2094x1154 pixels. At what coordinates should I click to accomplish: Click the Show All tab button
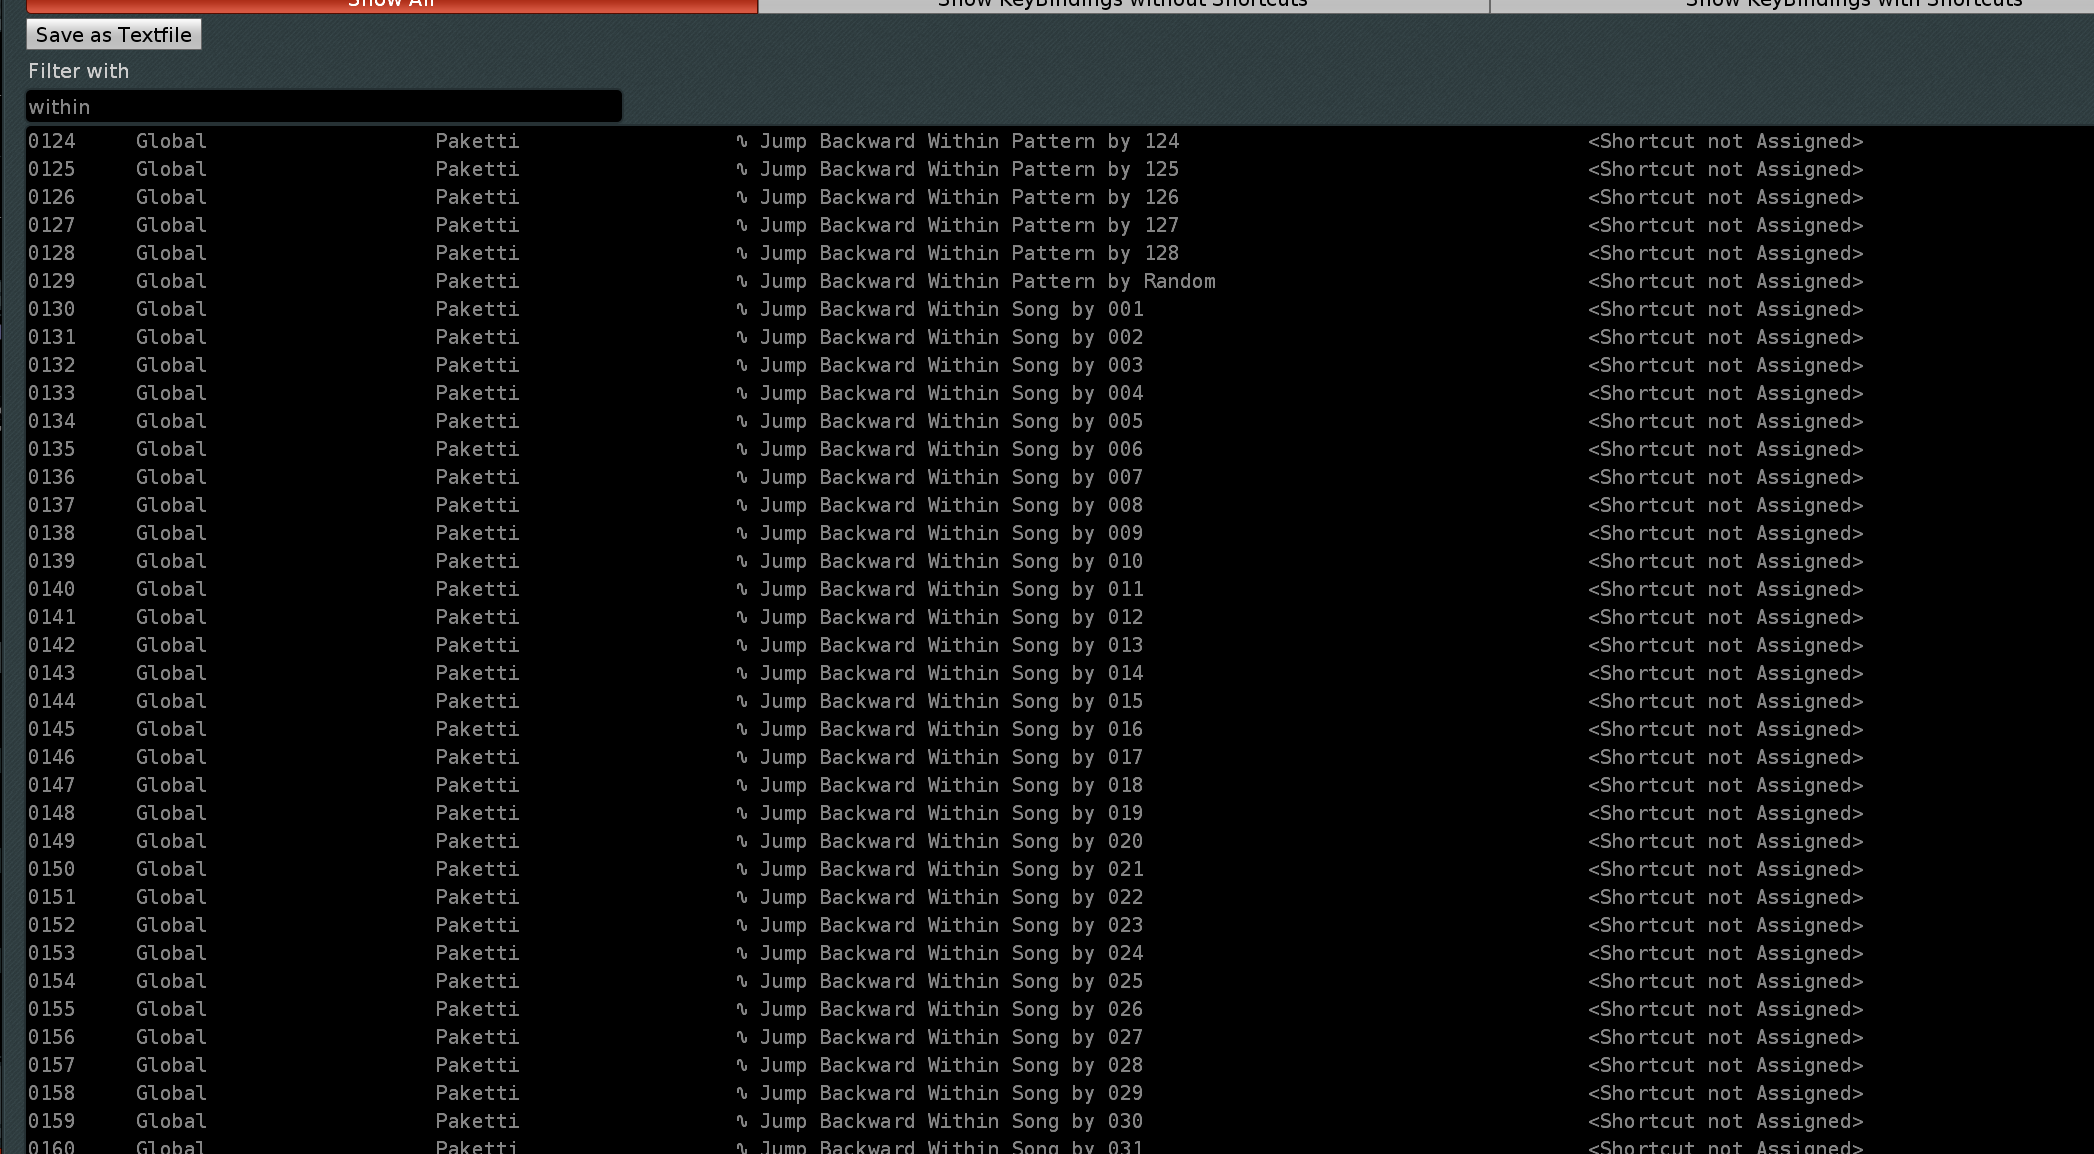coord(391,5)
